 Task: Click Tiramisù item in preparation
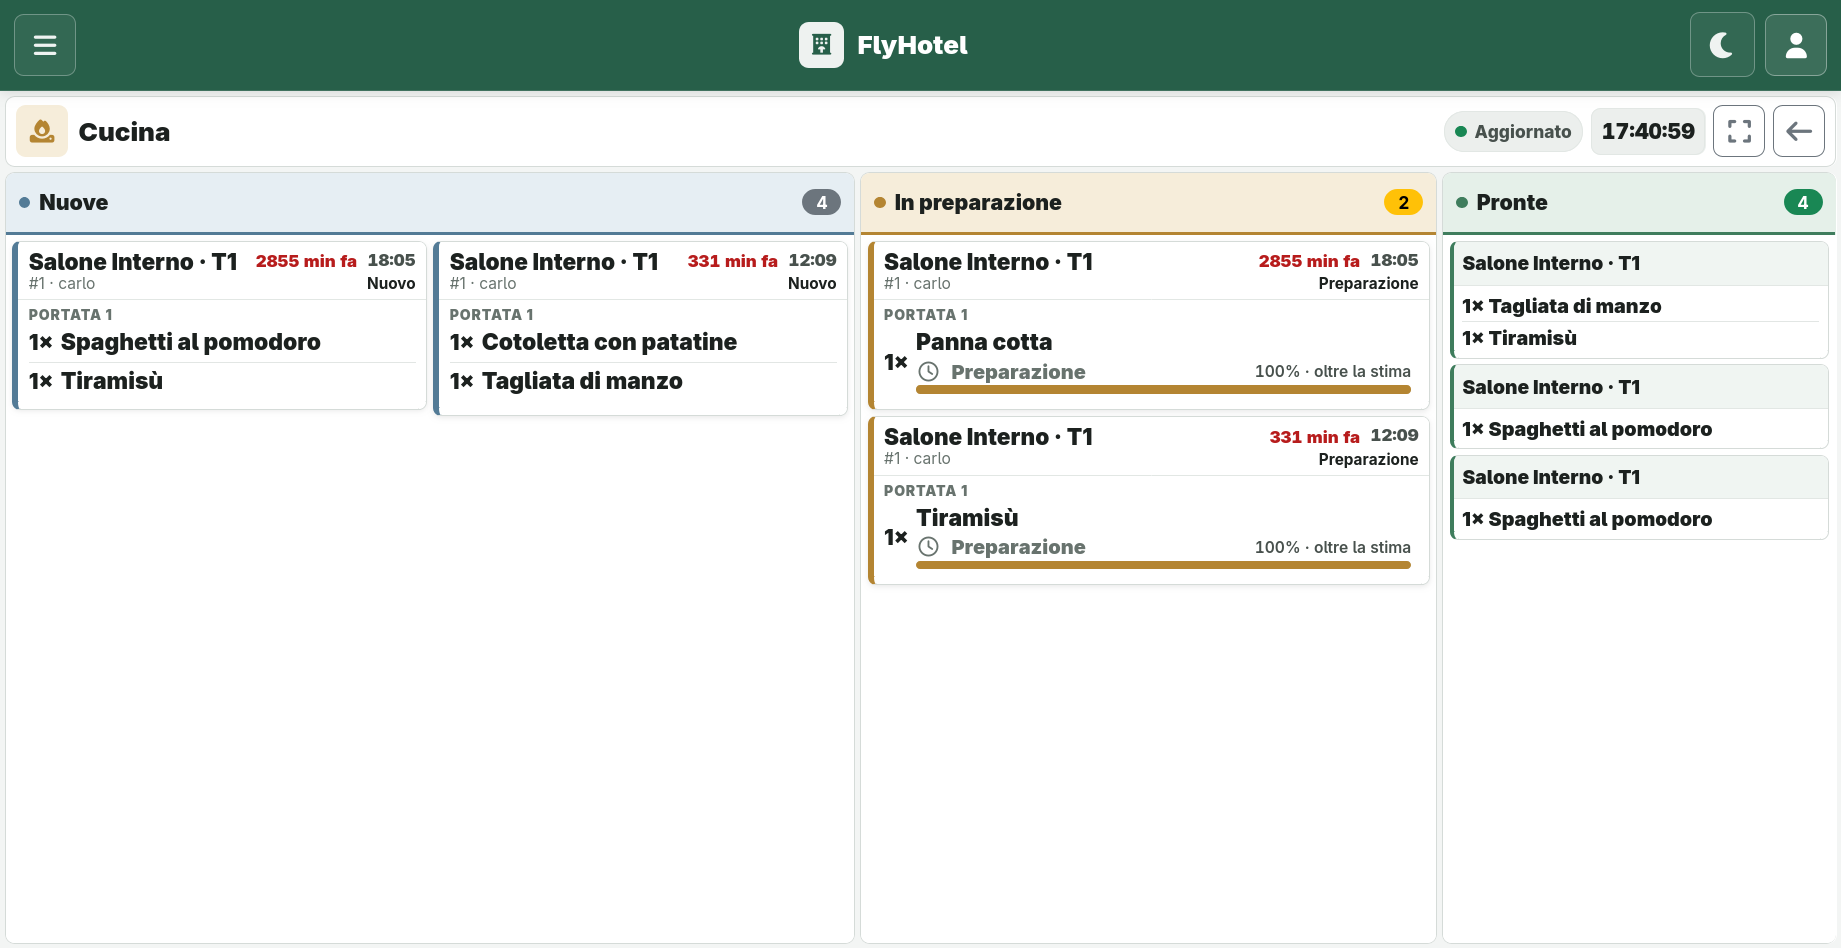click(967, 518)
